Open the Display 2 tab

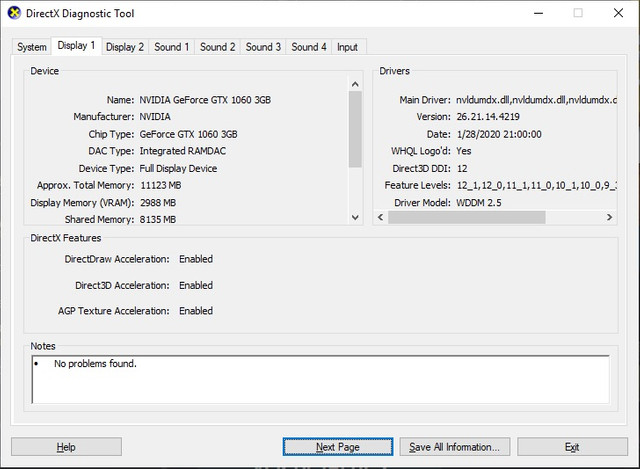point(125,47)
